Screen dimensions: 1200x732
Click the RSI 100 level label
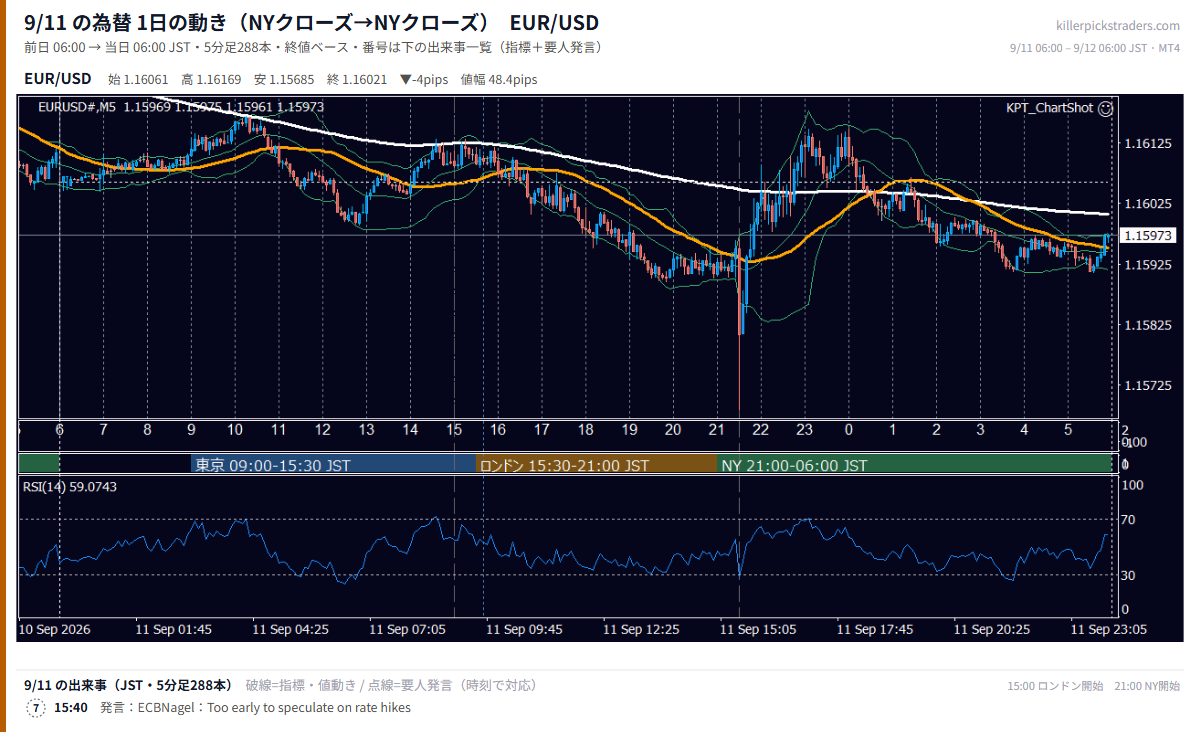click(x=1133, y=485)
